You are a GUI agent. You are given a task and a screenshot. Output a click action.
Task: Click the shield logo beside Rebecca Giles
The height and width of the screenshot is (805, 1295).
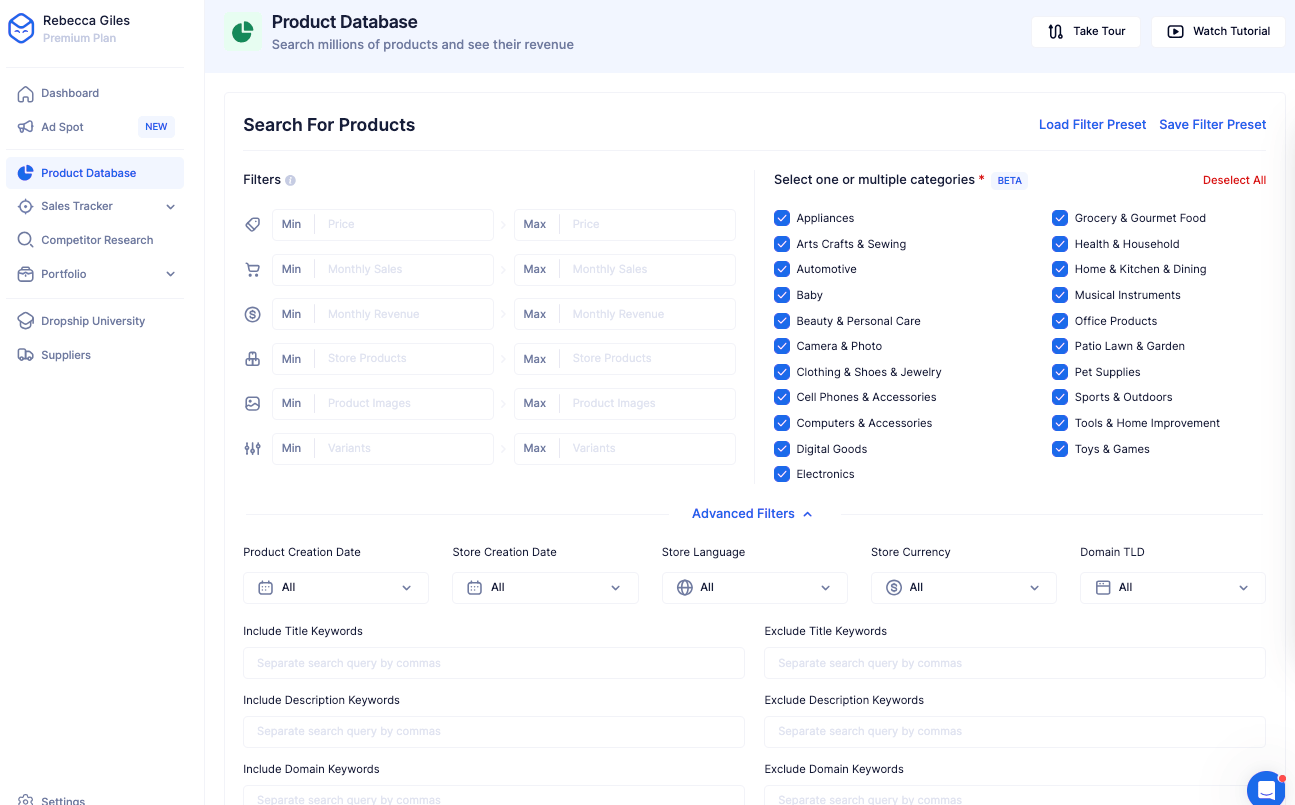pyautogui.click(x=21, y=29)
